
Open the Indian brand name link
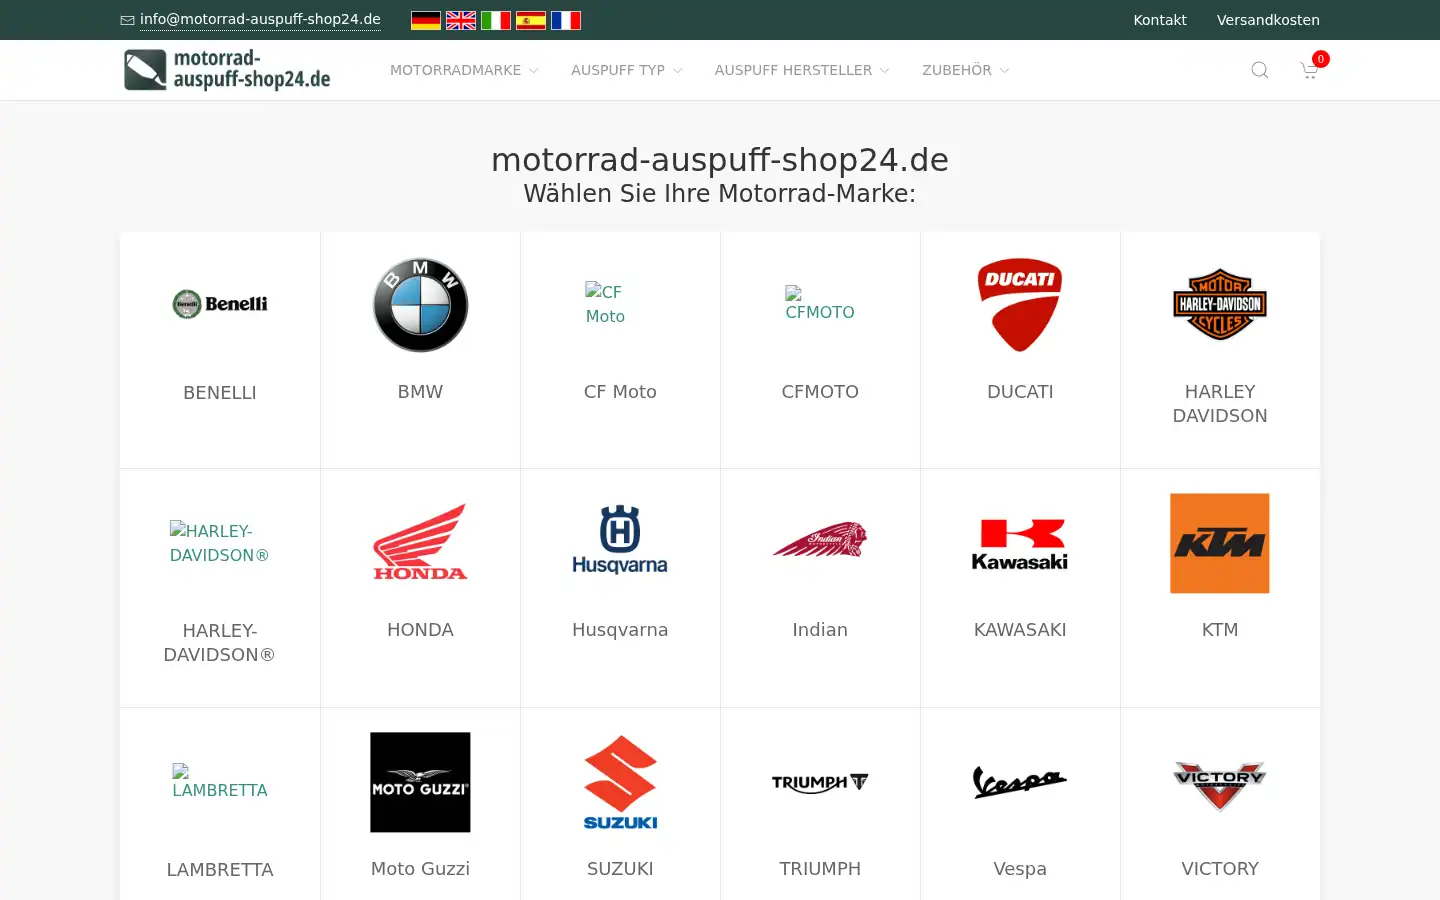820,630
